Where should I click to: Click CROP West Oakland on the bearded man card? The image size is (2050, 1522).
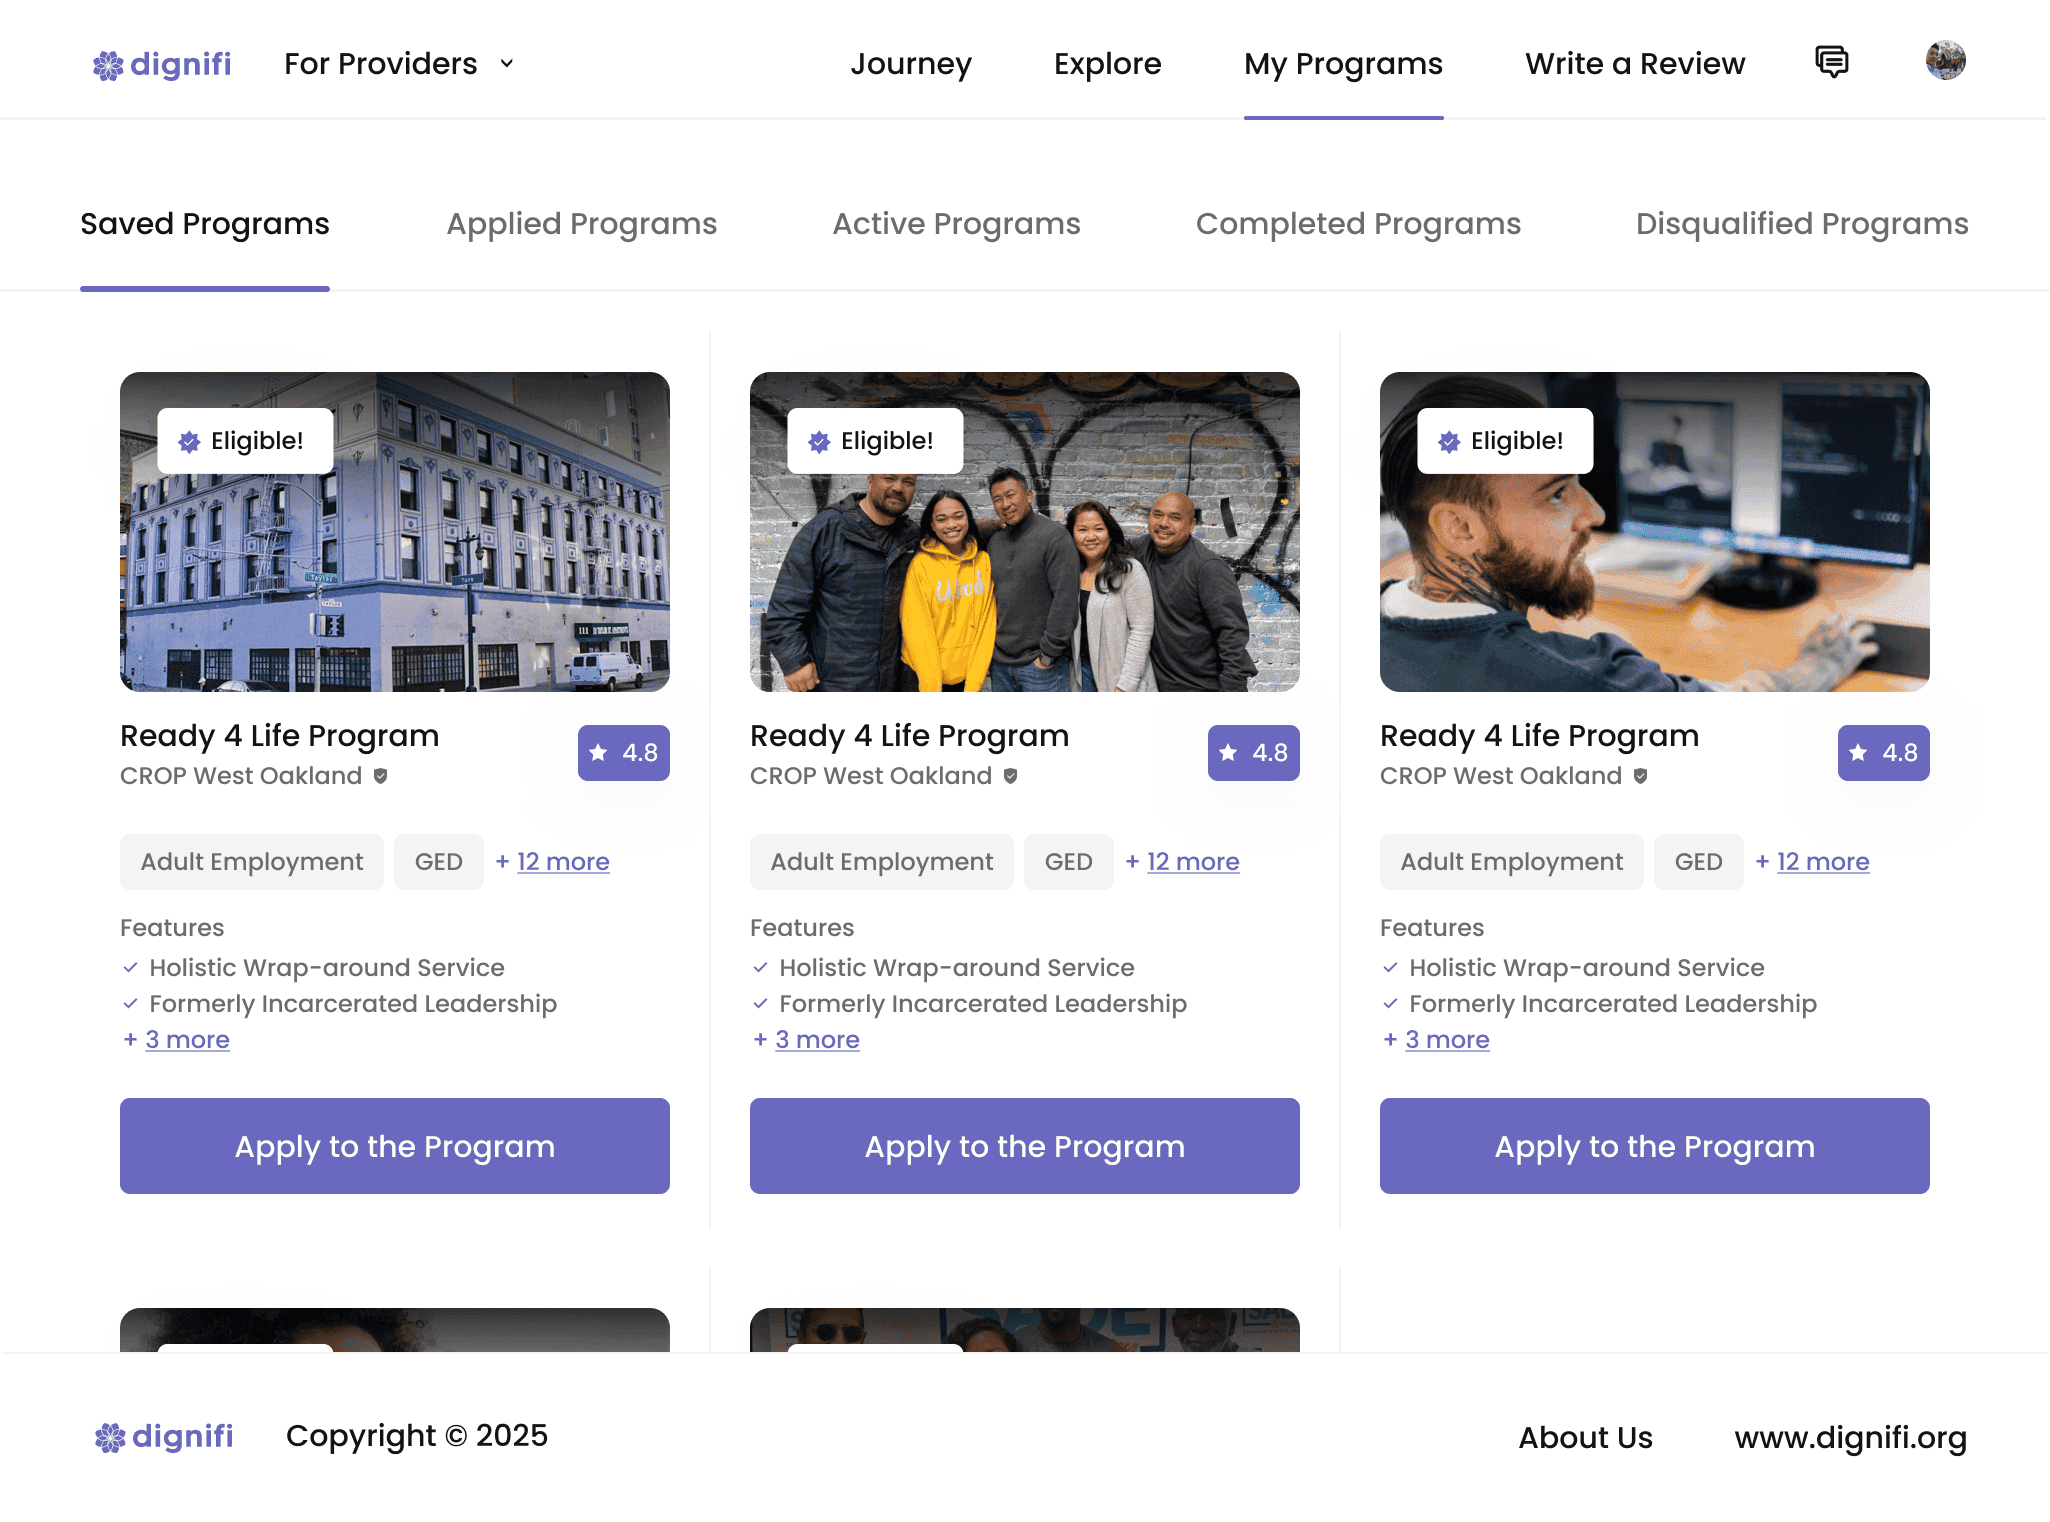(x=1501, y=776)
